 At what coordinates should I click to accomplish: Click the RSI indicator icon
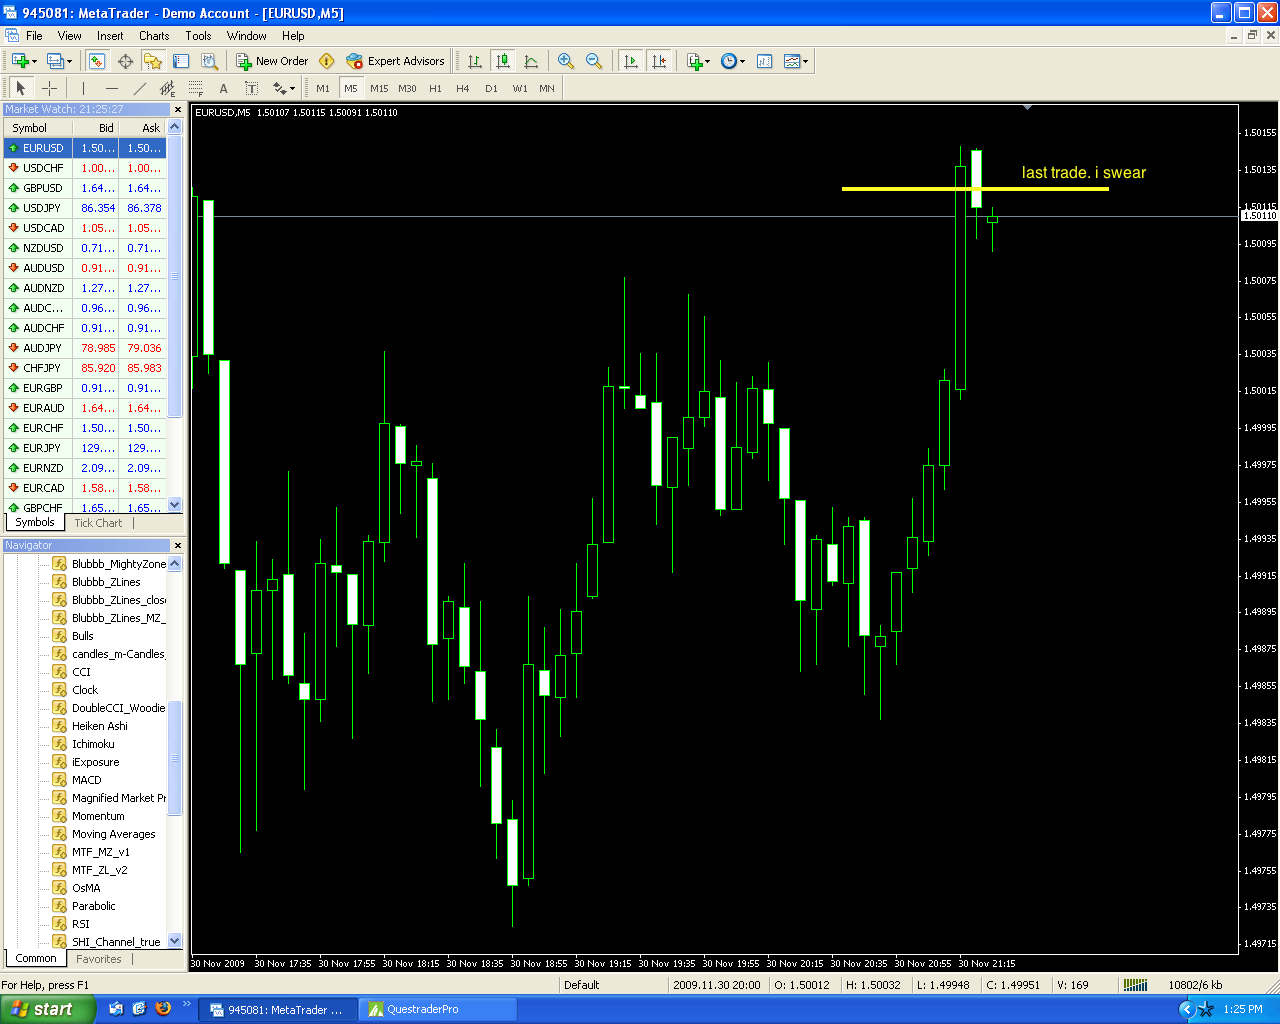coord(60,924)
